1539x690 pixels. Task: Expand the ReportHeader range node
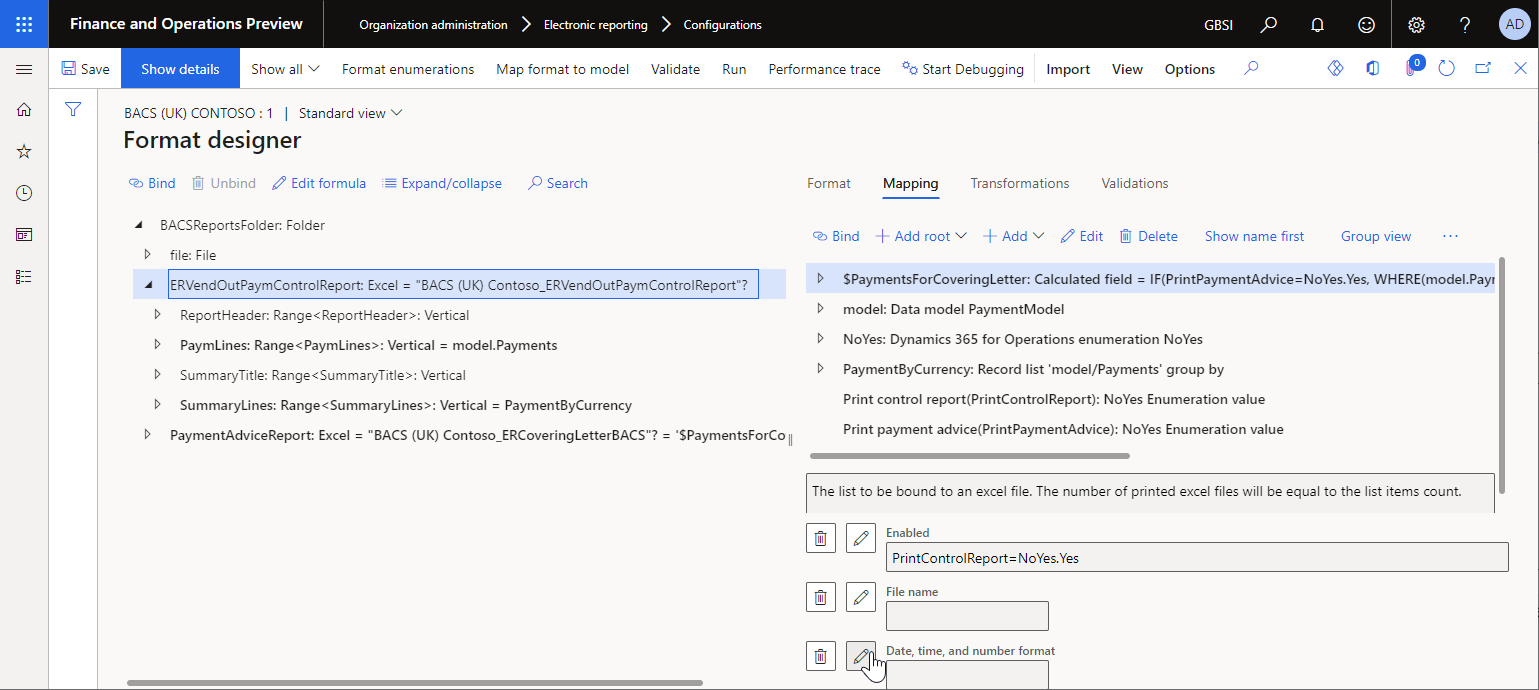[x=158, y=315]
